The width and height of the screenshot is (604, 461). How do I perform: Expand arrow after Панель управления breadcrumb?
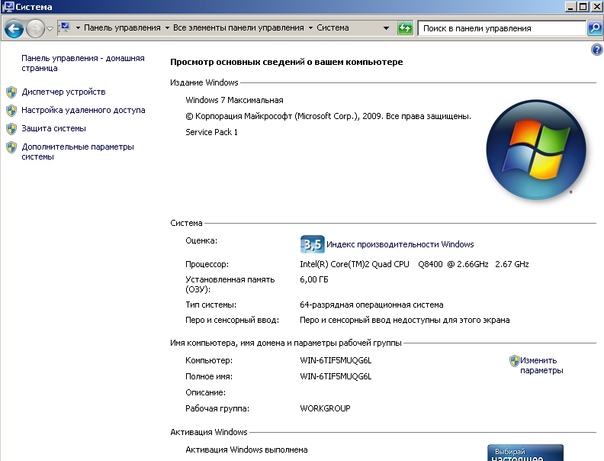pos(167,28)
